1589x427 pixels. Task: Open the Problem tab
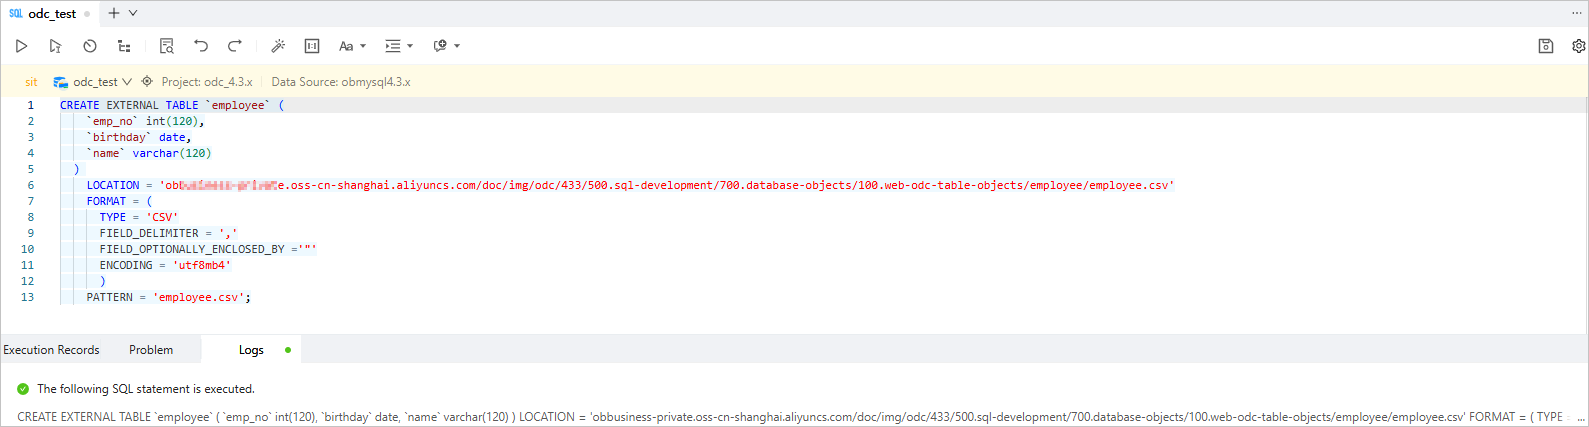(151, 350)
